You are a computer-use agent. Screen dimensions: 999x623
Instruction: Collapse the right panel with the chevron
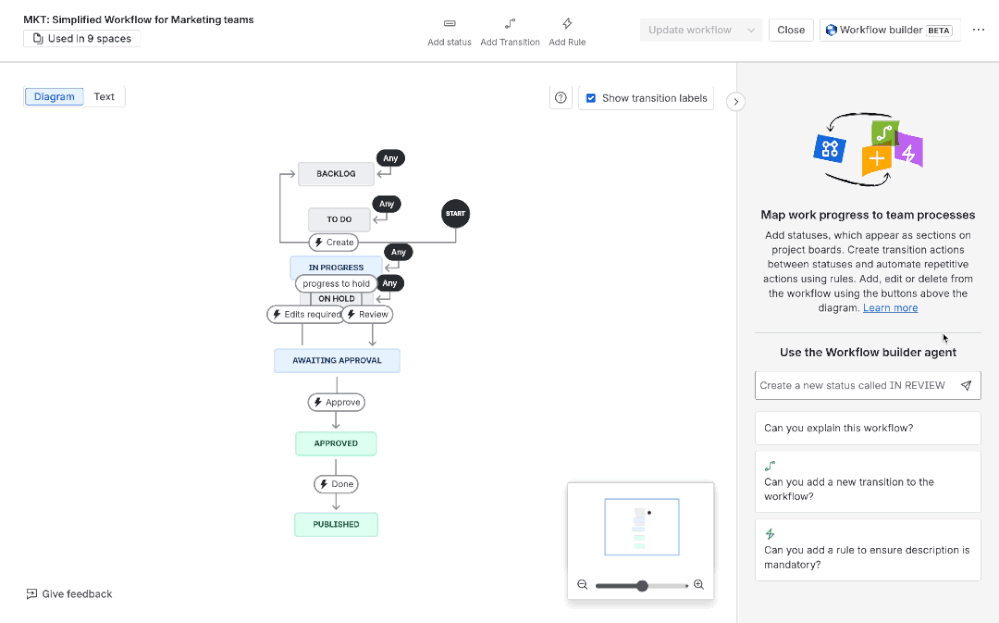point(736,101)
